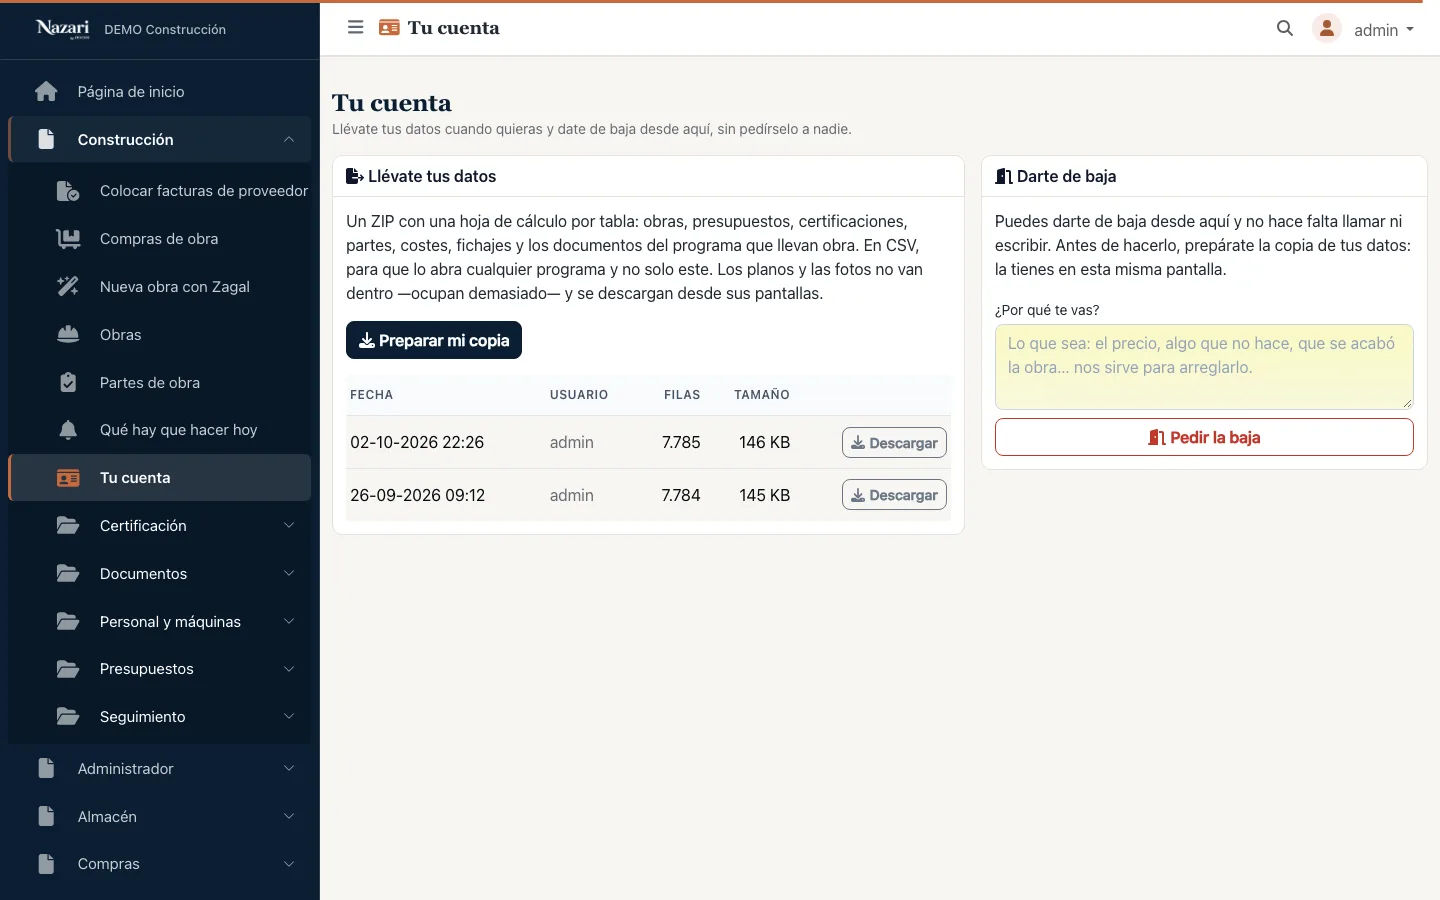Focus the ¿Por qué te vas? text area

pyautogui.click(x=1204, y=367)
